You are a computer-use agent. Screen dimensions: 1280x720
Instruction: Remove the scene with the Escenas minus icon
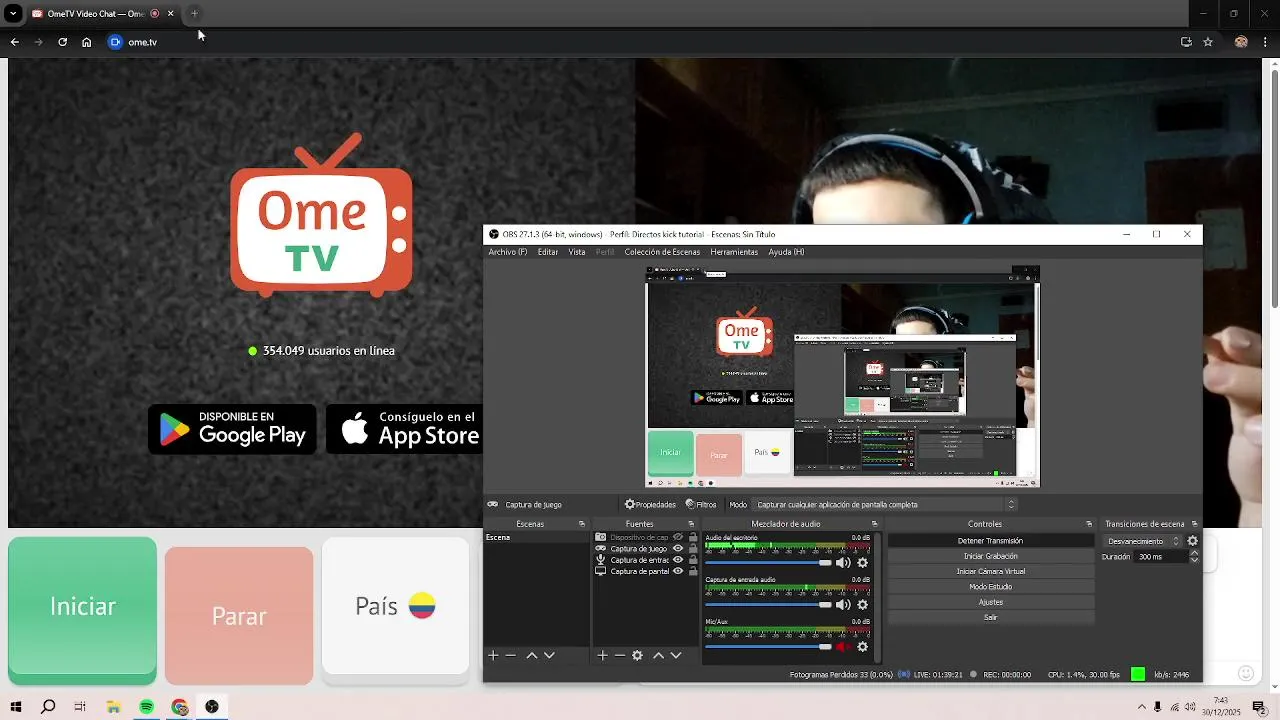coord(511,655)
